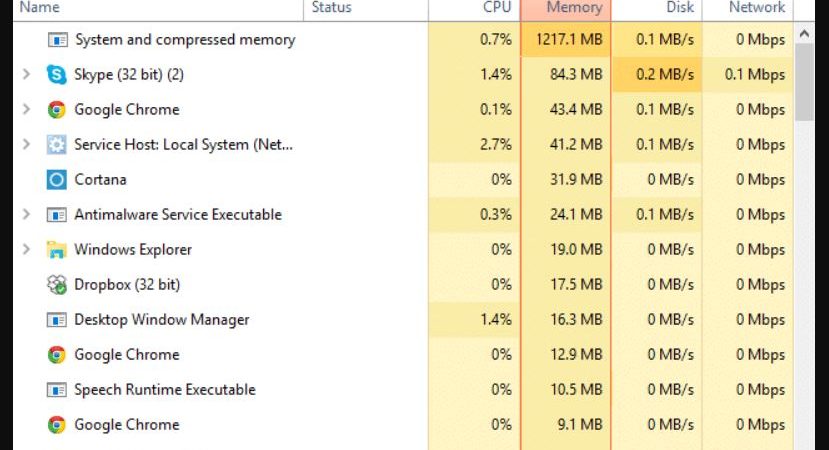Image resolution: width=829 pixels, height=450 pixels.
Task: Expand the Windows Explorer process group
Action: tap(27, 250)
